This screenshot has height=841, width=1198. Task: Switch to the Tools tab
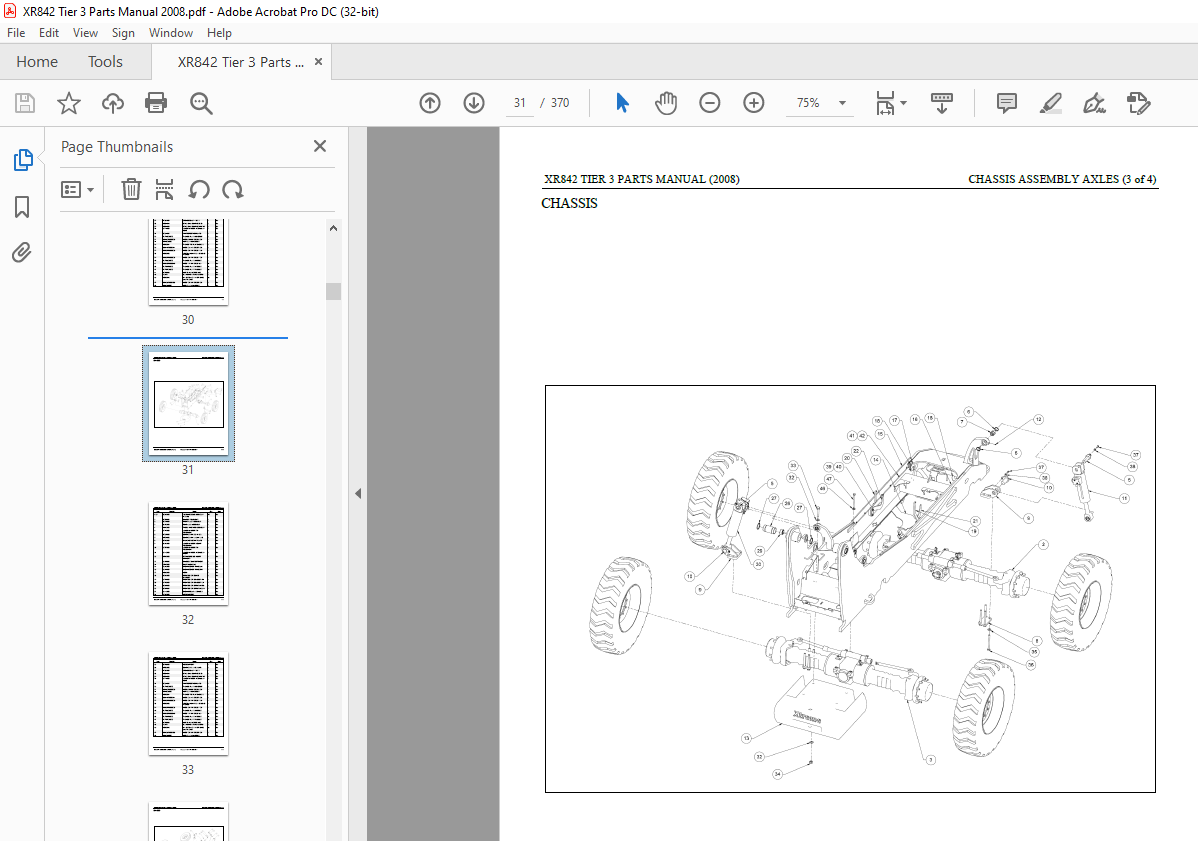tap(105, 62)
